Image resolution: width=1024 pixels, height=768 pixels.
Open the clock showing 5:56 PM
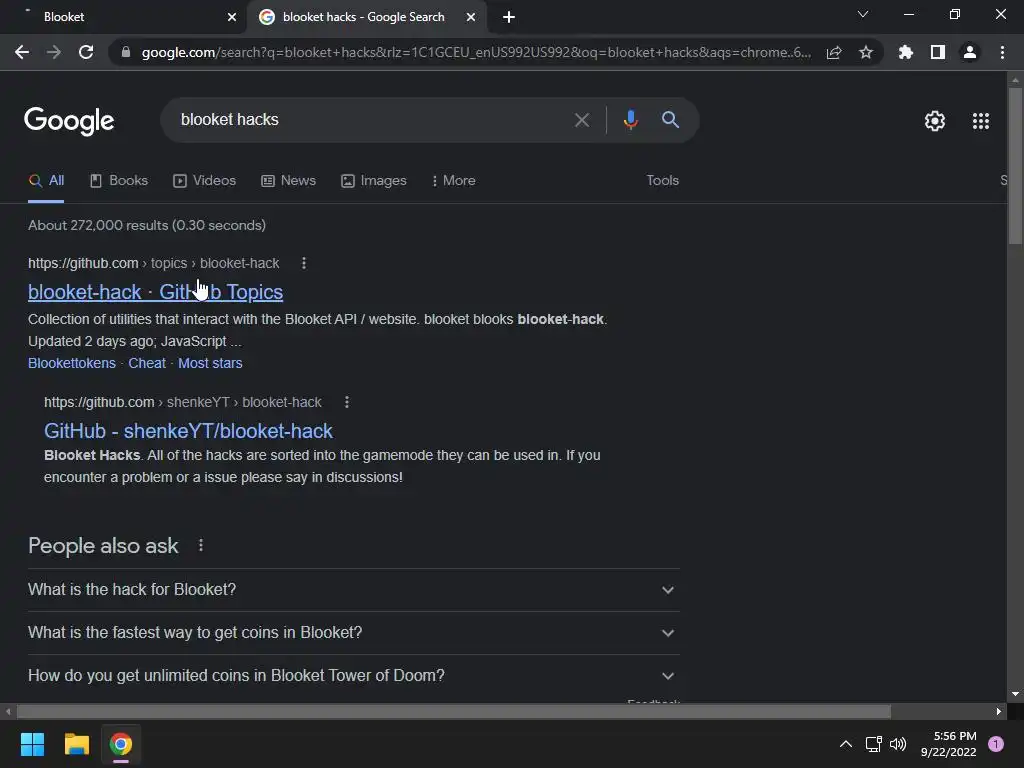[x=948, y=744]
